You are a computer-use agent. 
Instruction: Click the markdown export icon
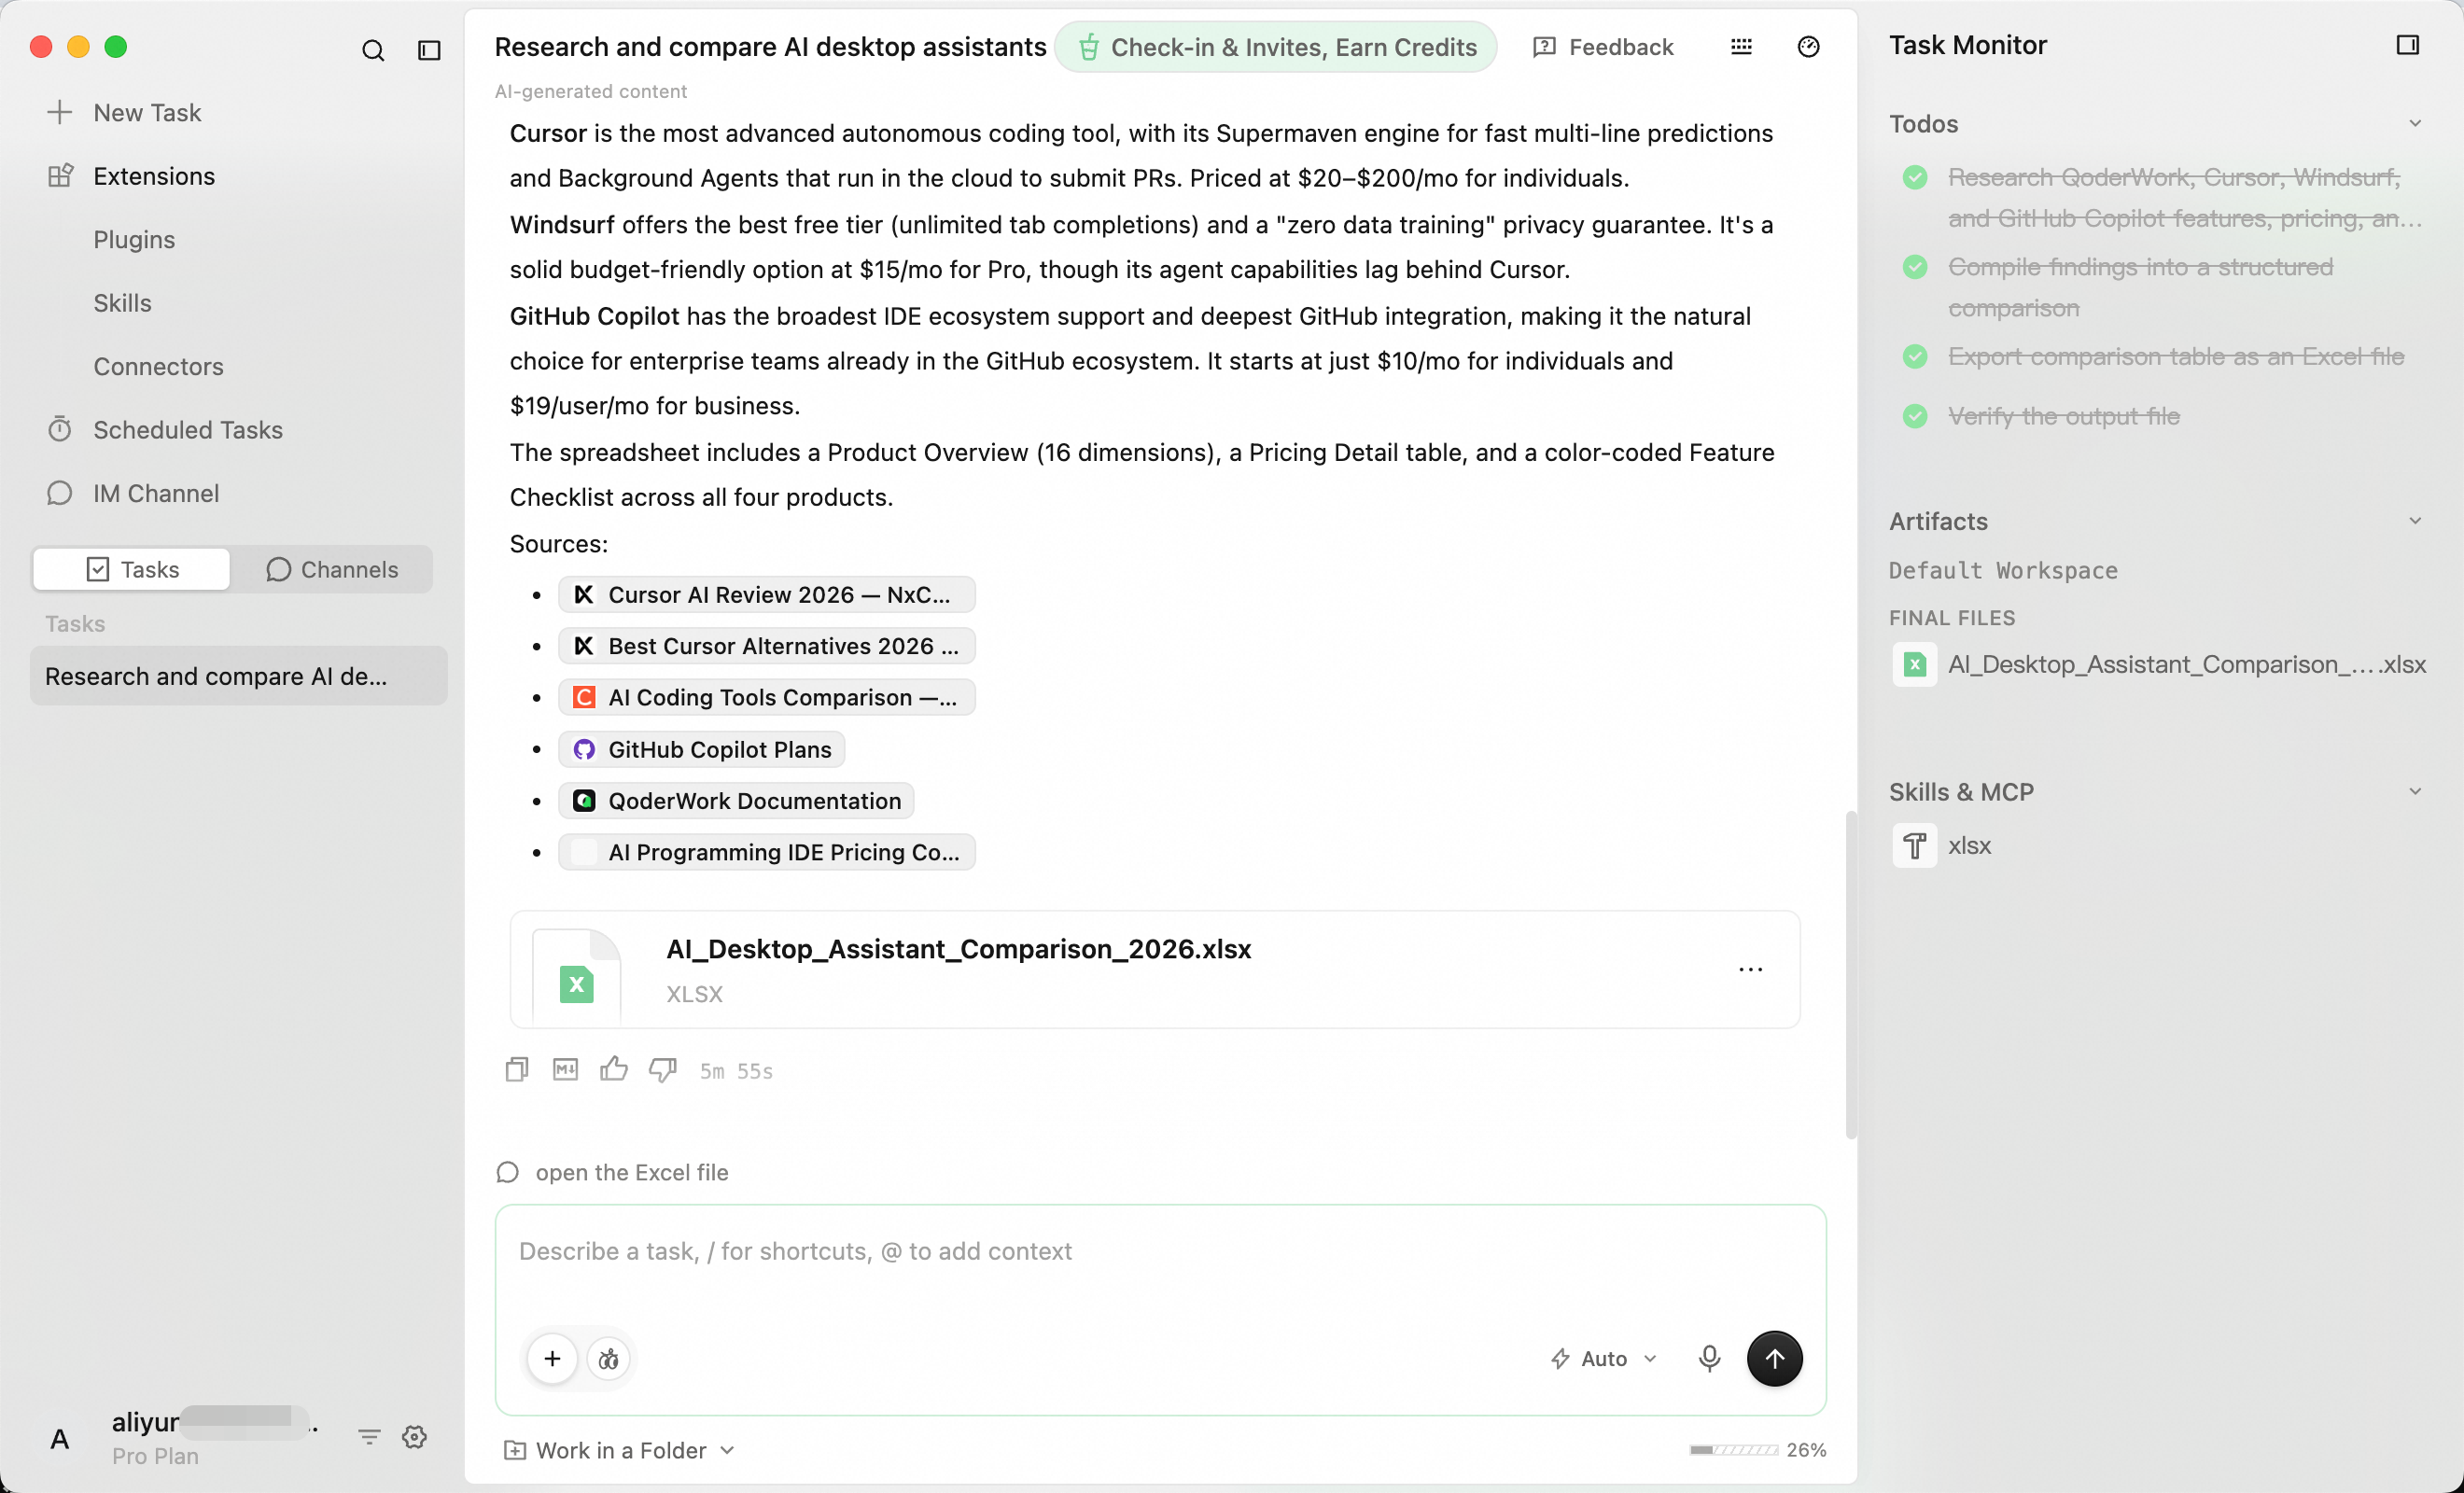click(565, 1069)
